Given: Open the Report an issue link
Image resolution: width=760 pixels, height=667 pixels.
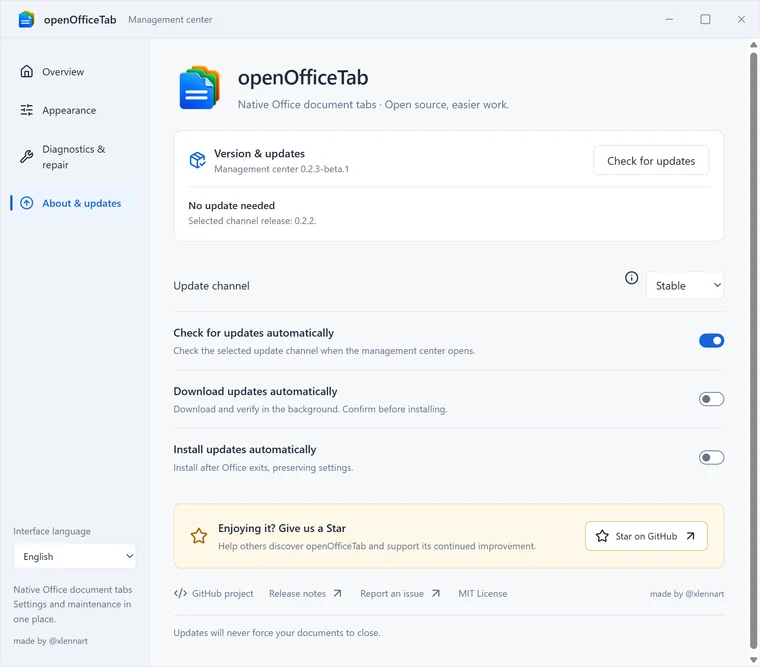Looking at the screenshot, I should (400, 593).
